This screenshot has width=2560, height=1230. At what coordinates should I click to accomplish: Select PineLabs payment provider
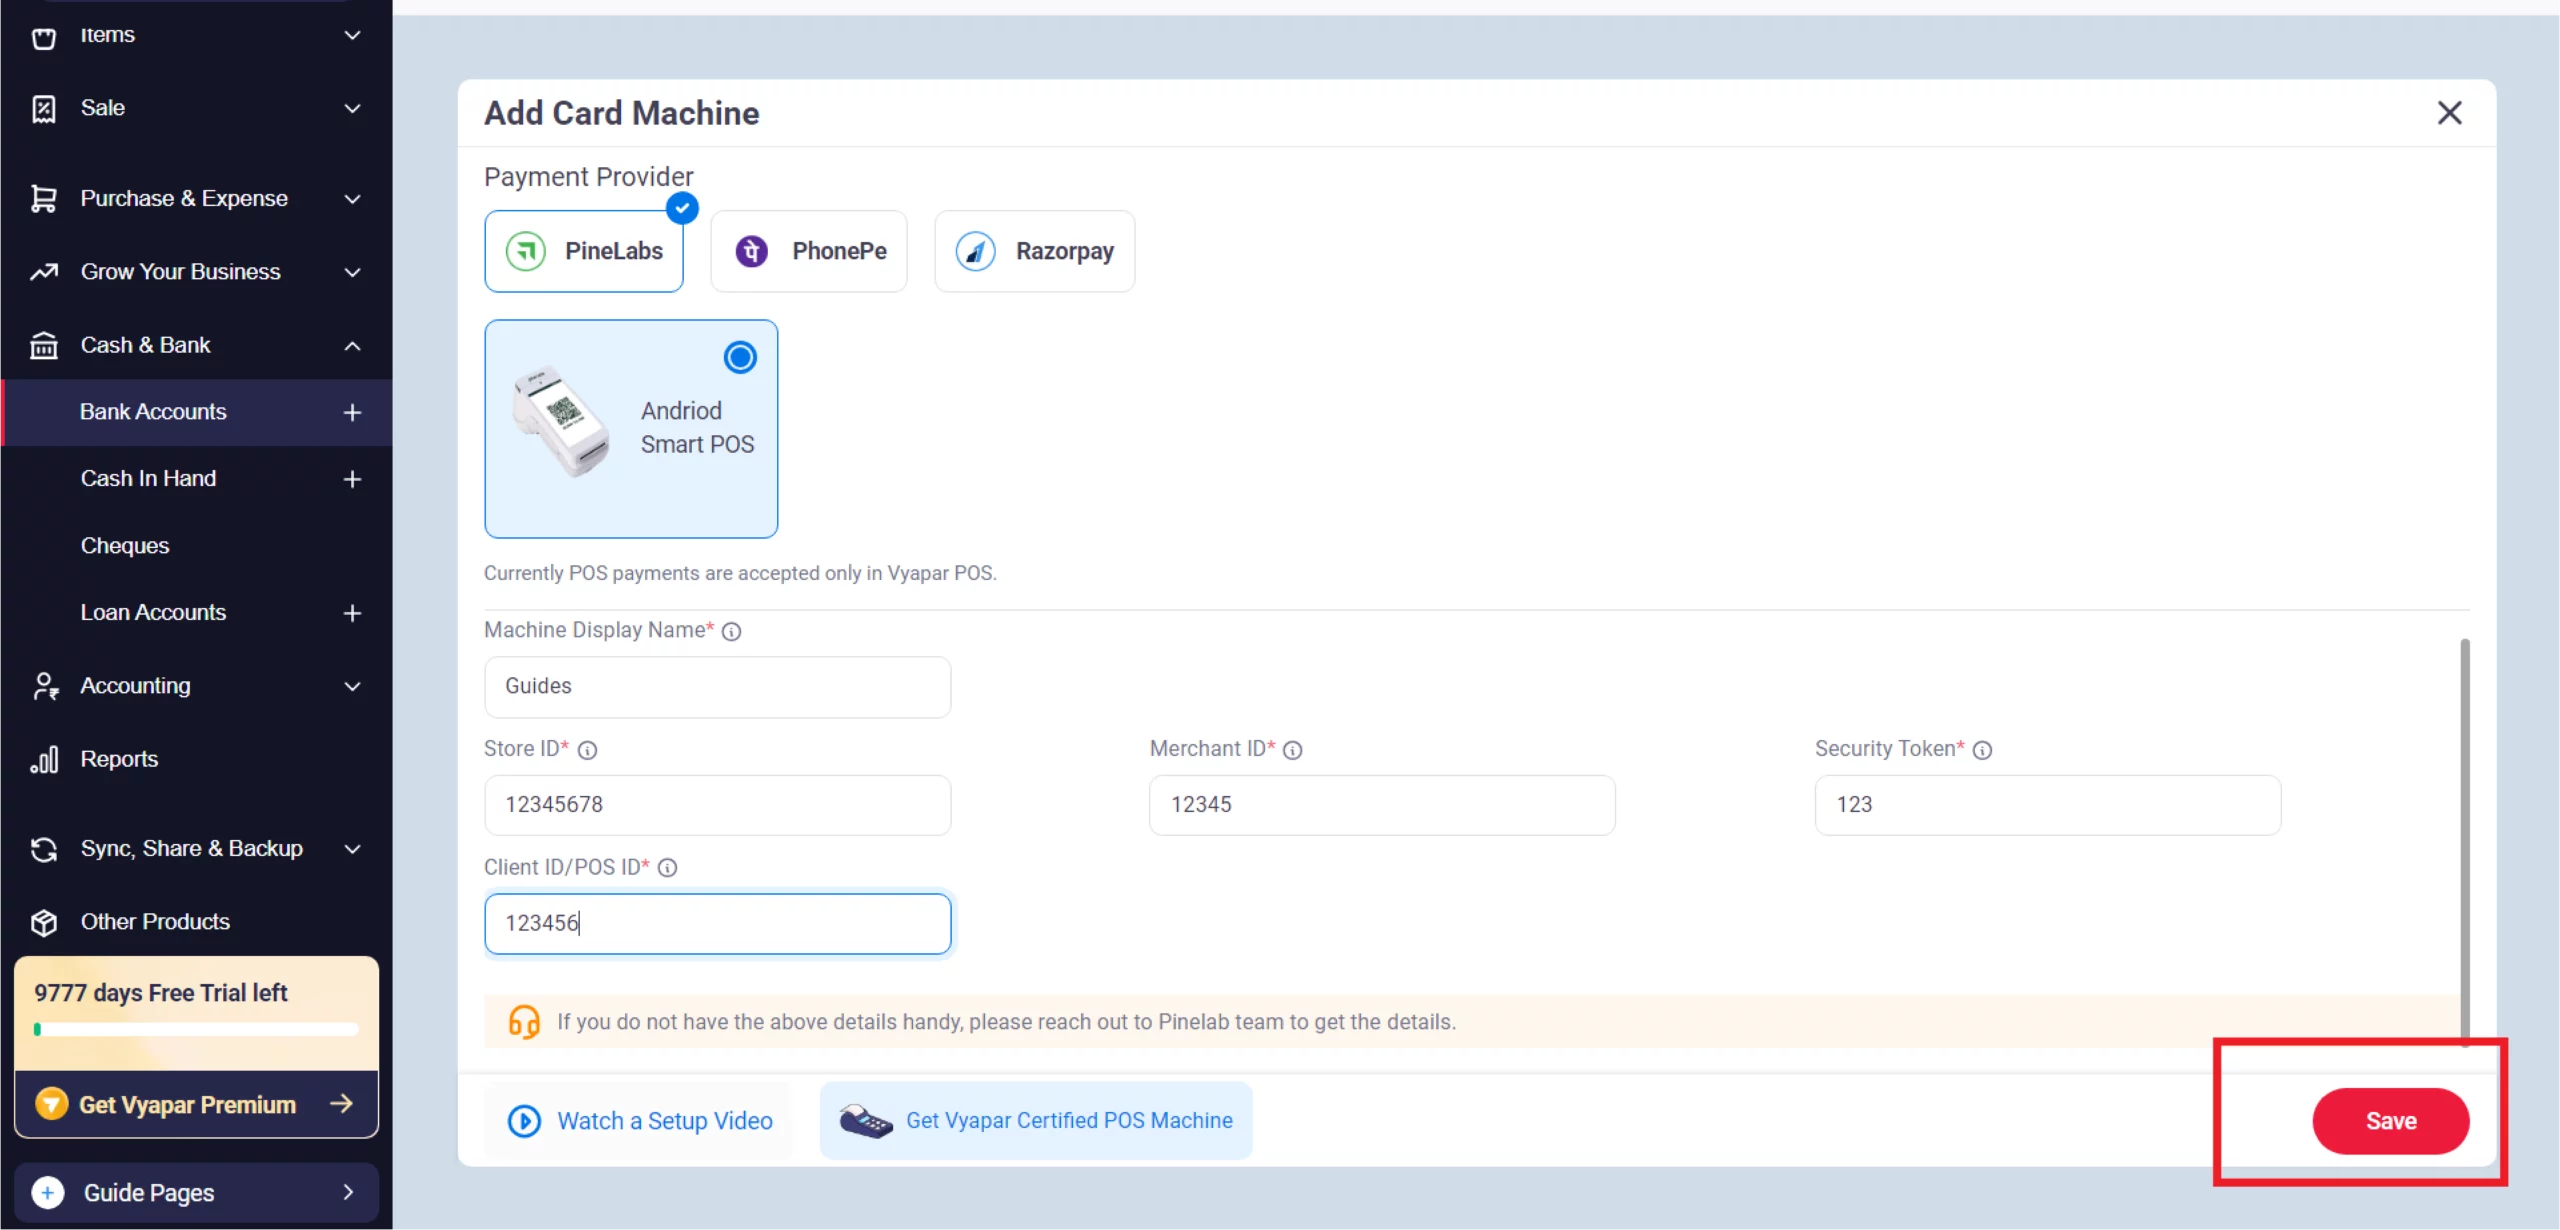tap(584, 251)
